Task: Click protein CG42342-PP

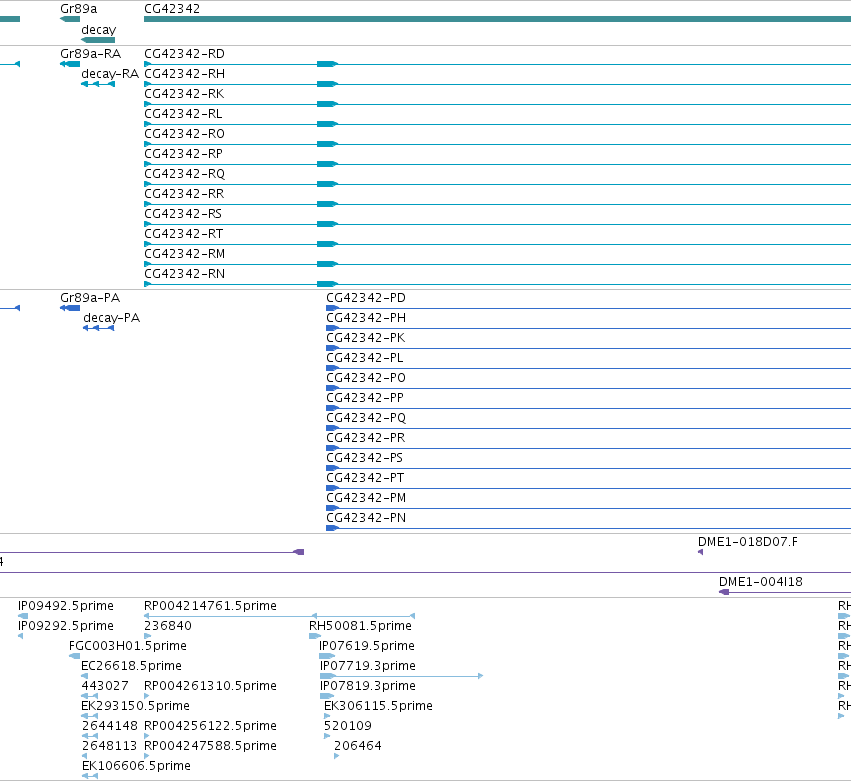Action: coord(365,398)
